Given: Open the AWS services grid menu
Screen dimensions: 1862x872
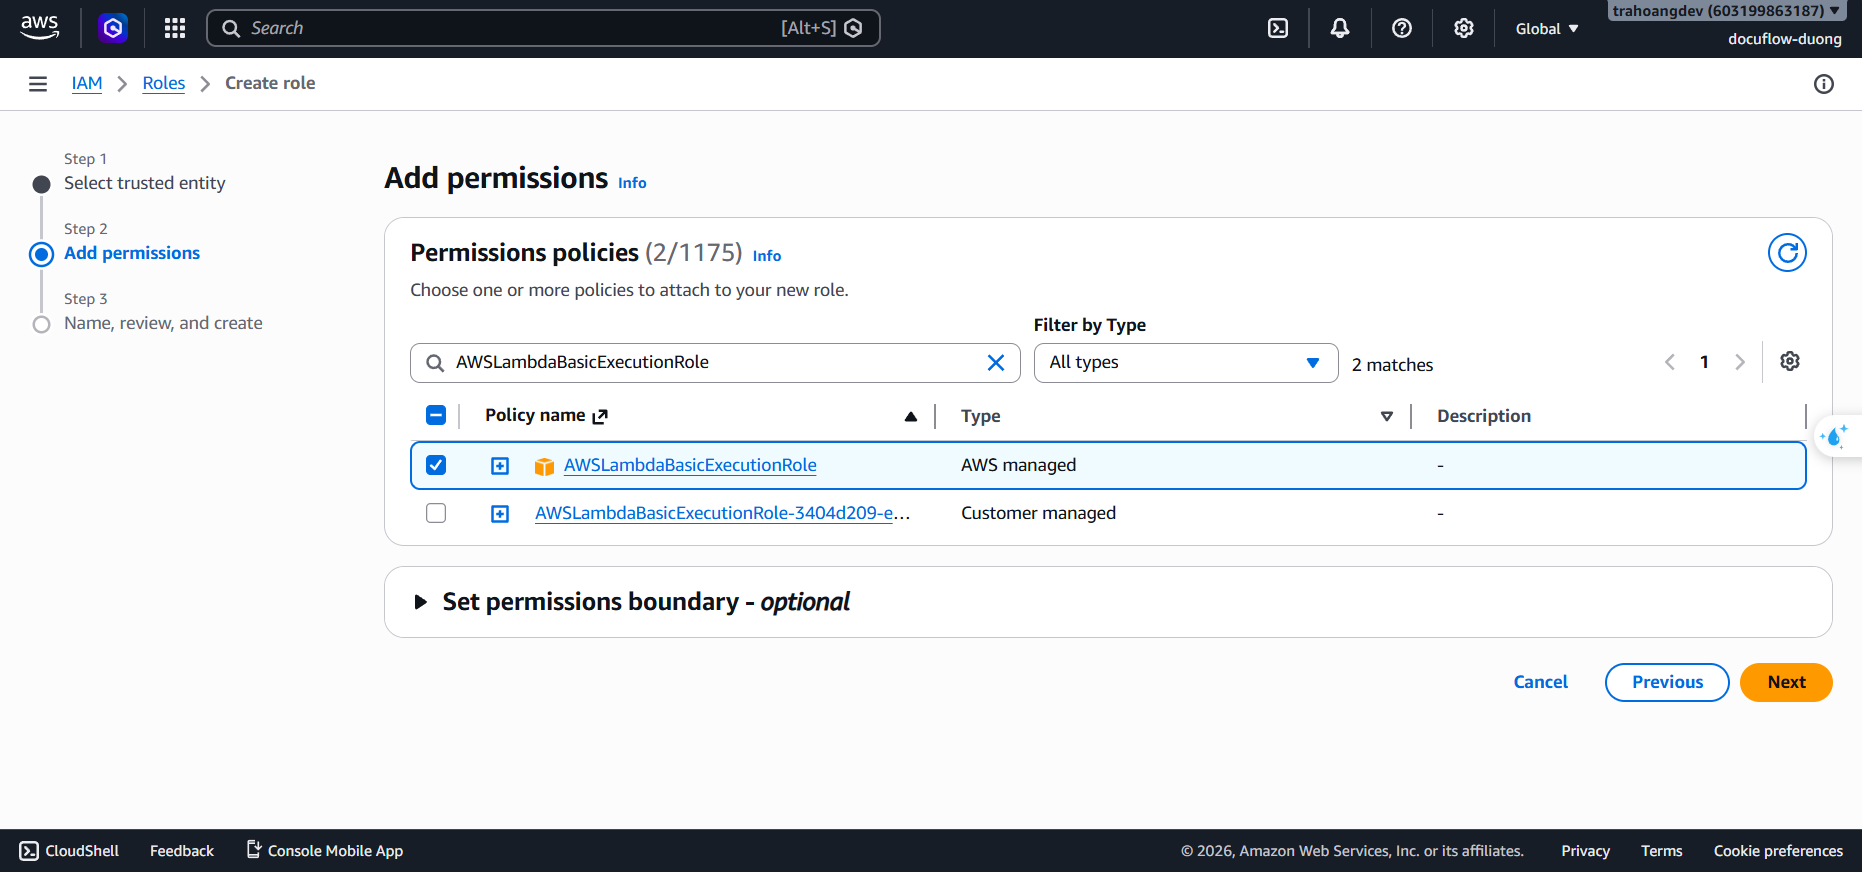Looking at the screenshot, I should click(175, 28).
